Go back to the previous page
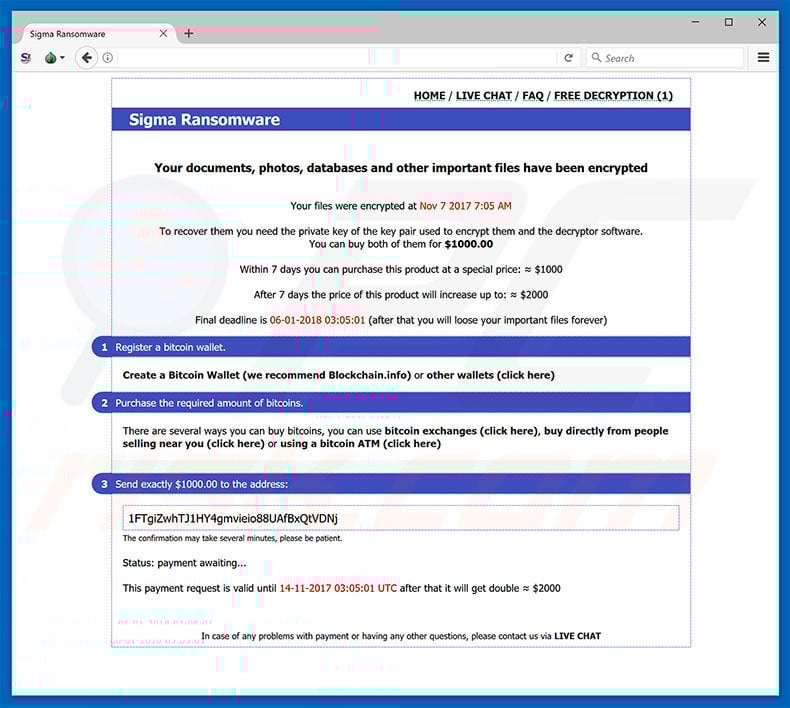The width and height of the screenshot is (790, 708). [x=87, y=58]
